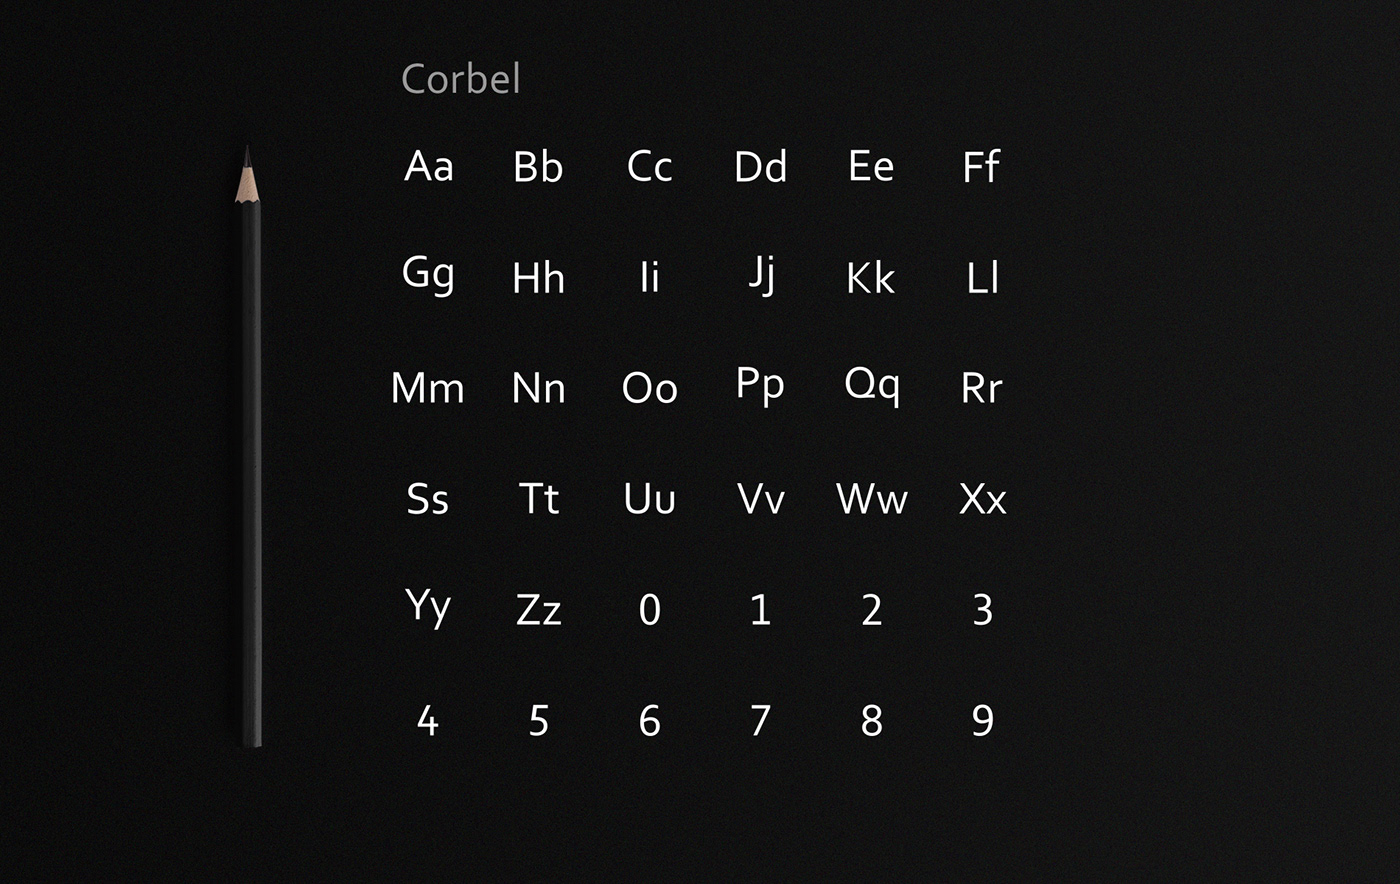Viewport: 1400px width, 884px height.
Task: Click the 'Aa' letter pair
Action: point(429,166)
